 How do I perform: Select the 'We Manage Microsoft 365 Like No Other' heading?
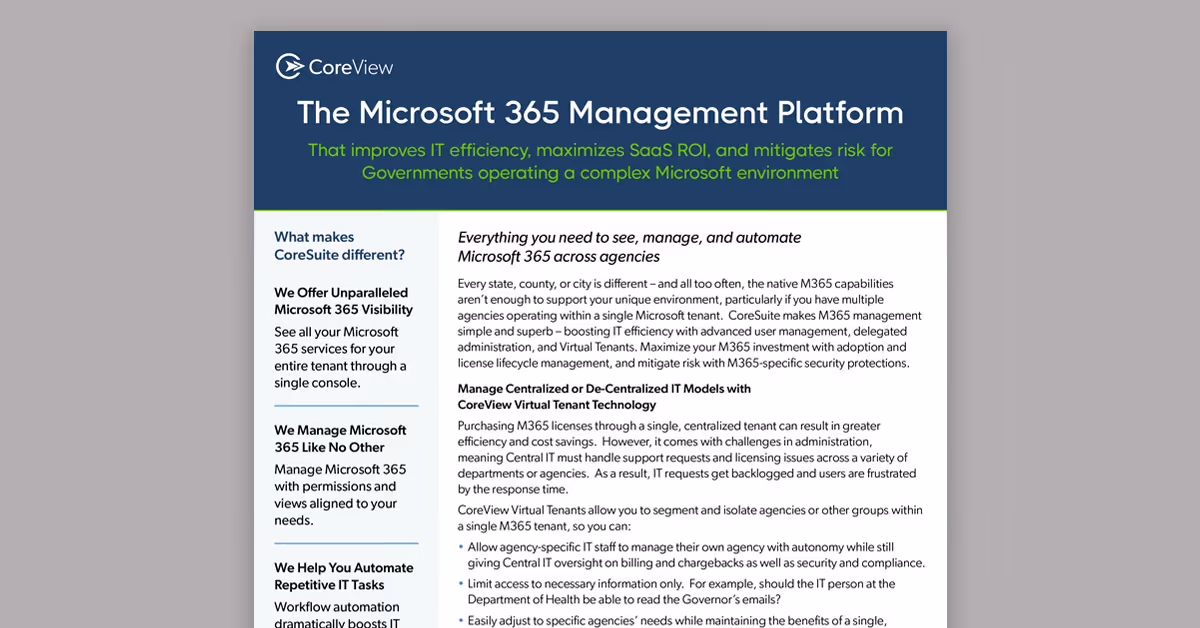[340, 438]
